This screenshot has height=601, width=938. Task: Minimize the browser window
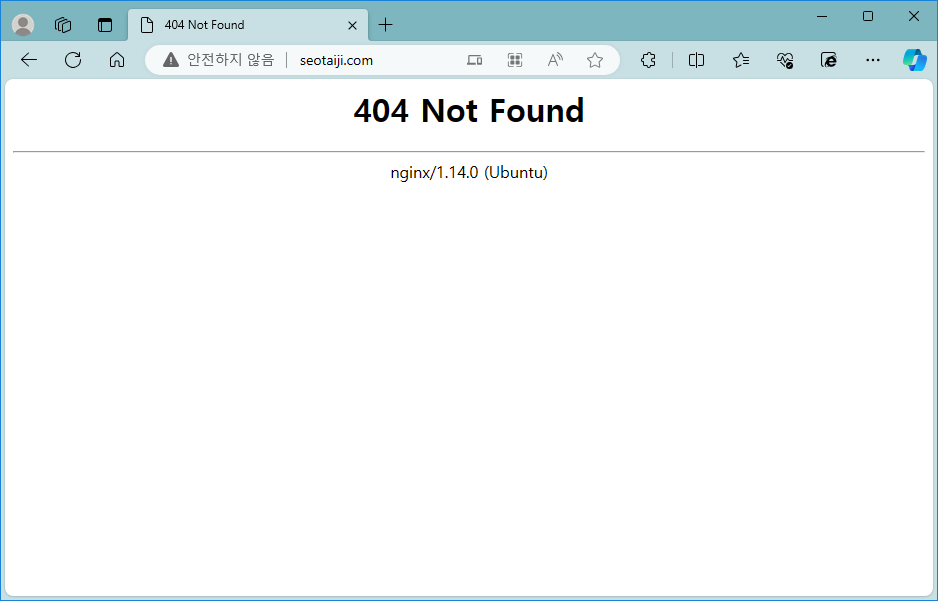[x=822, y=16]
